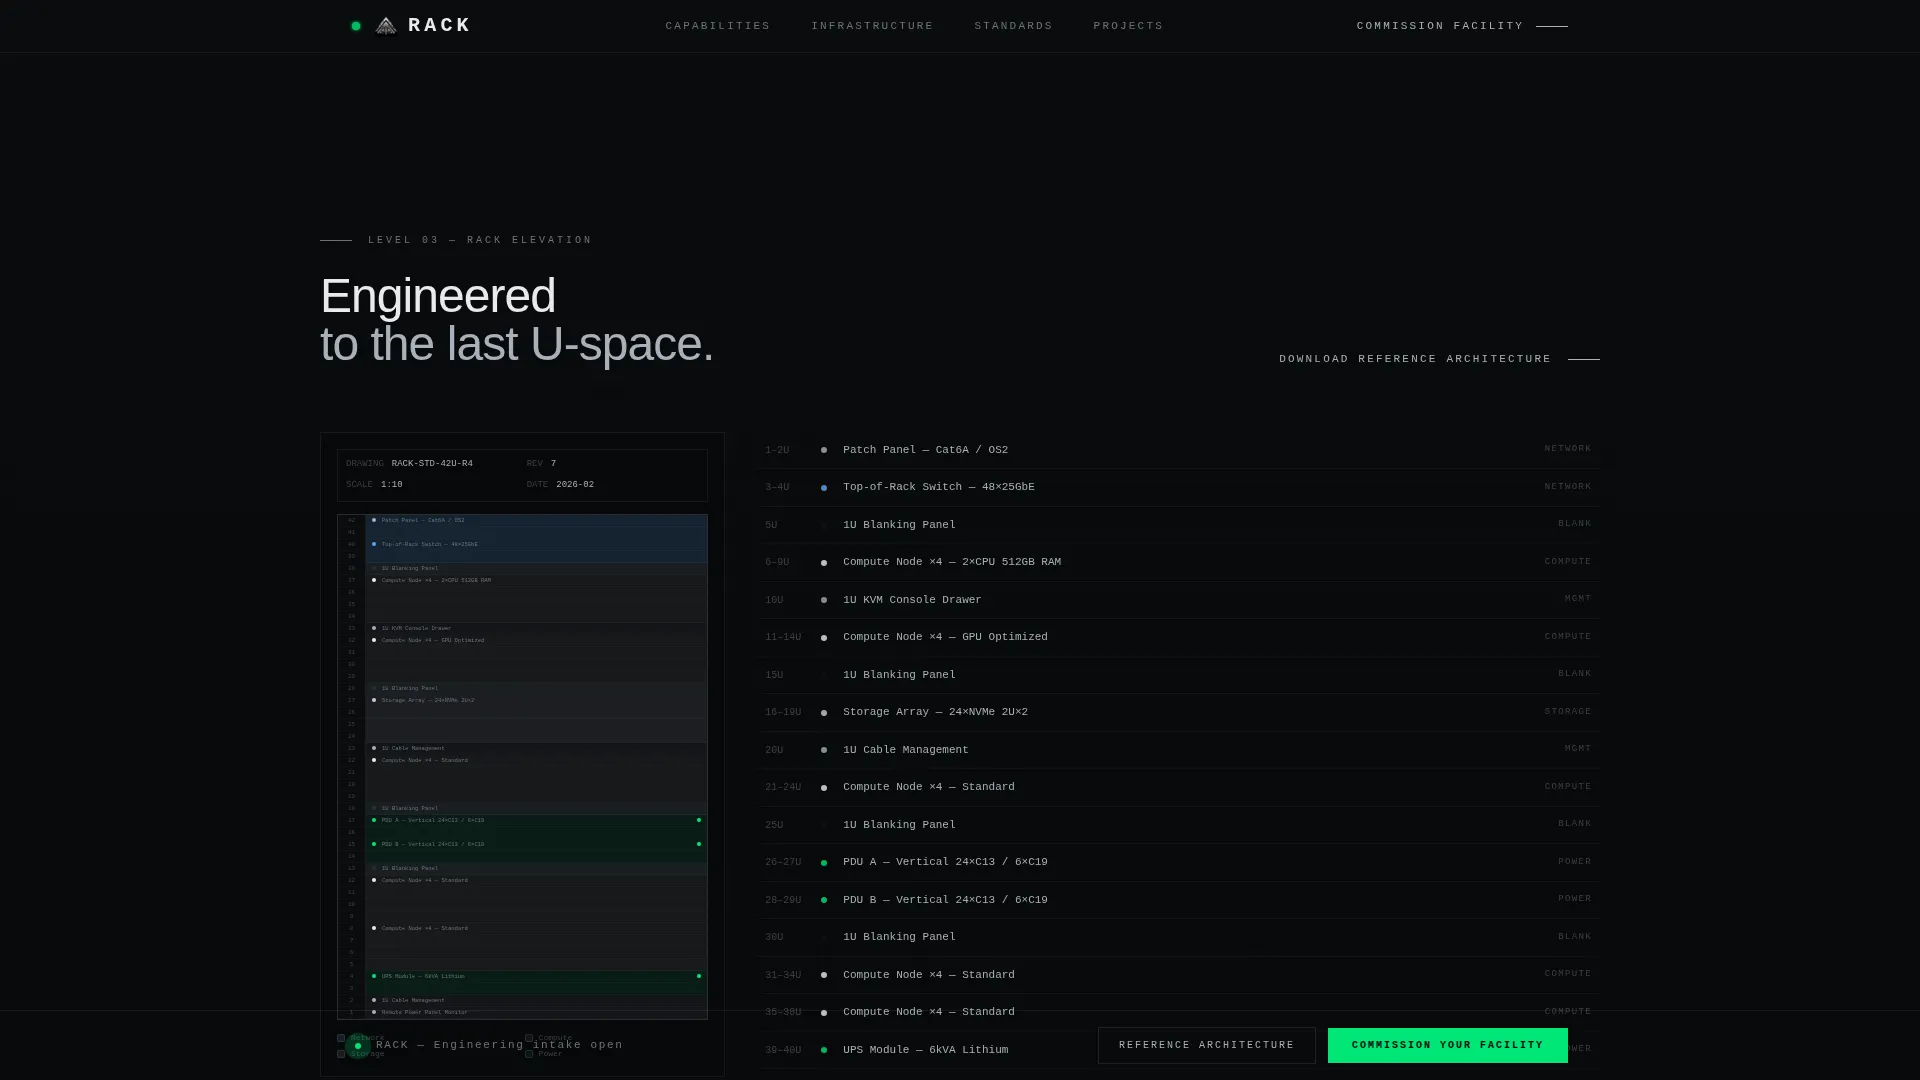
Task: Click the blue dot for Top-of-Rack Switch row
Action: pos(824,488)
